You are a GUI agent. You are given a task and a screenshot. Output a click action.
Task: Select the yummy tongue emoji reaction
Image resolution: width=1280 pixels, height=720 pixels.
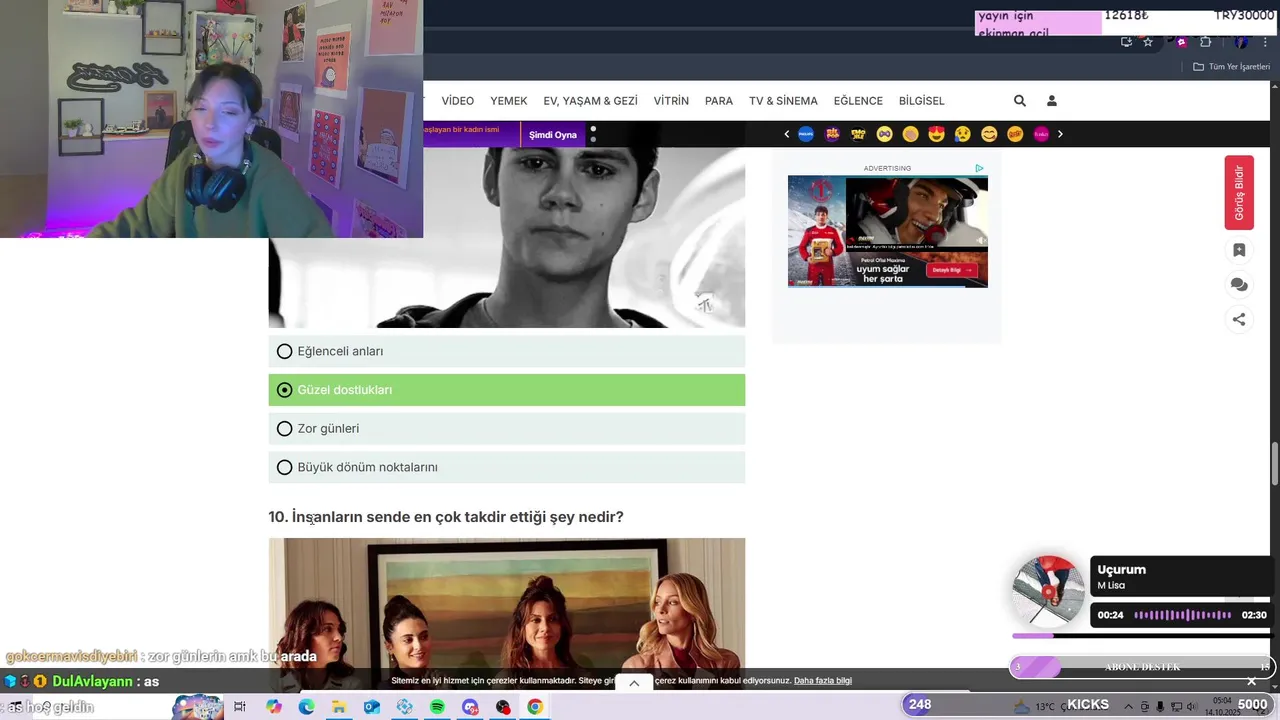click(989, 134)
